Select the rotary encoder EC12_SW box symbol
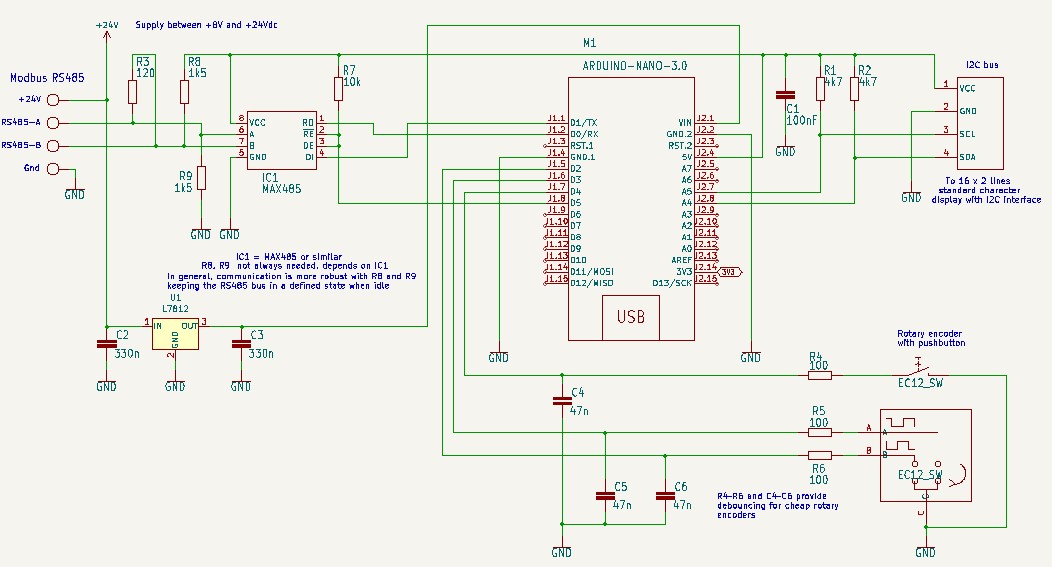This screenshot has height=567, width=1052. click(925, 455)
